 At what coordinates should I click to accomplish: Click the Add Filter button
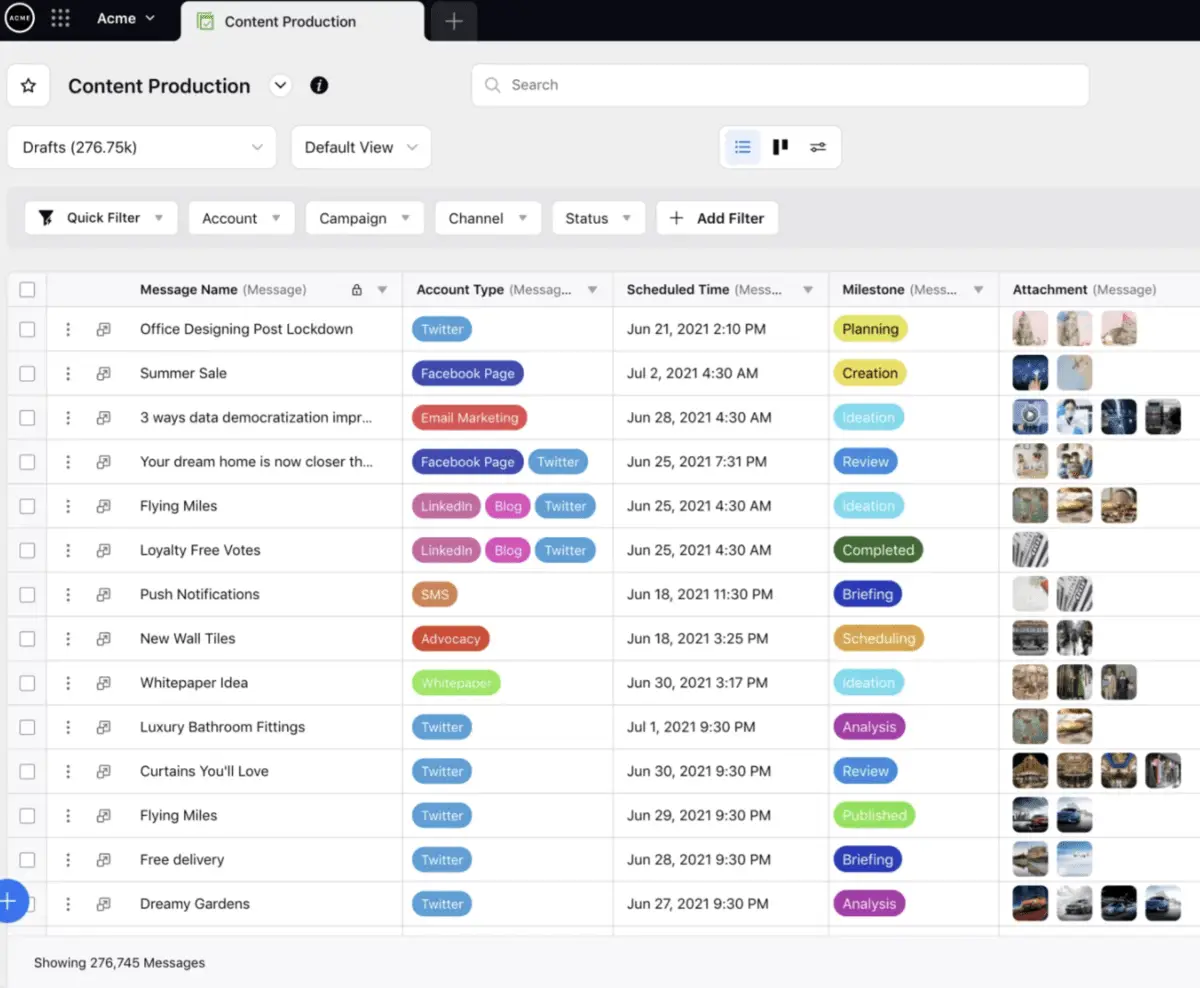[x=717, y=217]
